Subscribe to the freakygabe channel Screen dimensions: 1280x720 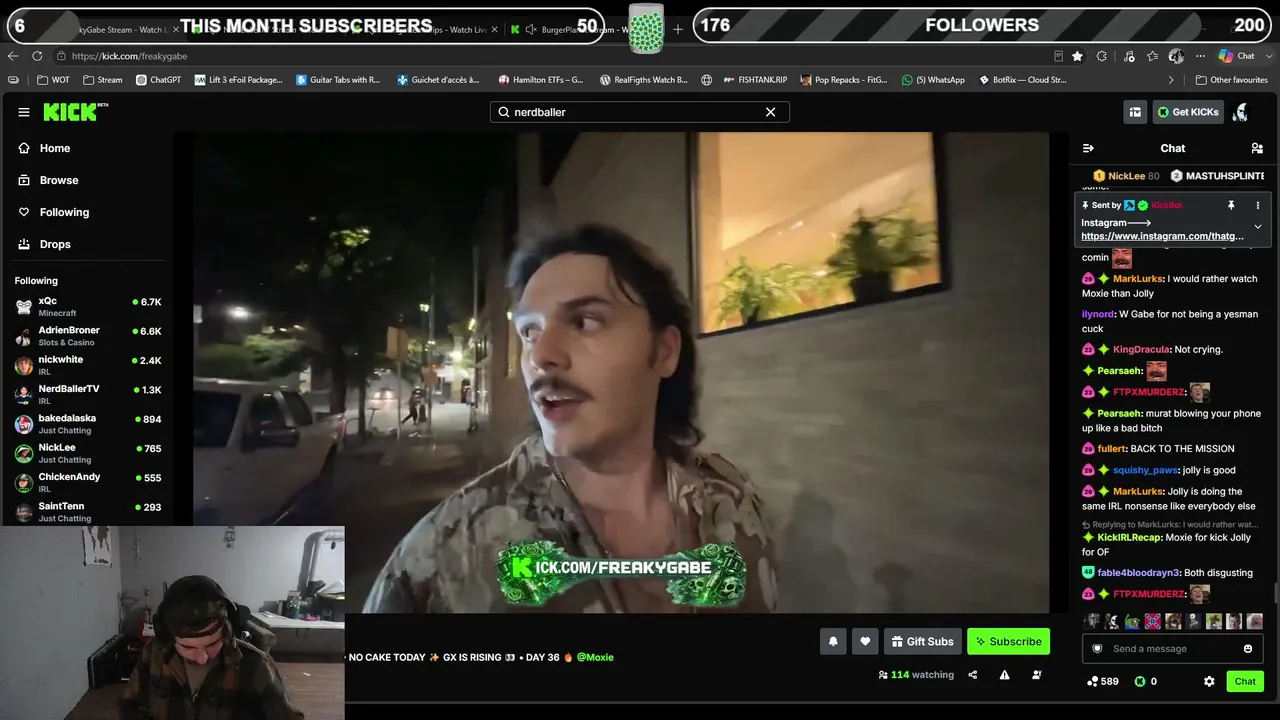pos(1008,641)
